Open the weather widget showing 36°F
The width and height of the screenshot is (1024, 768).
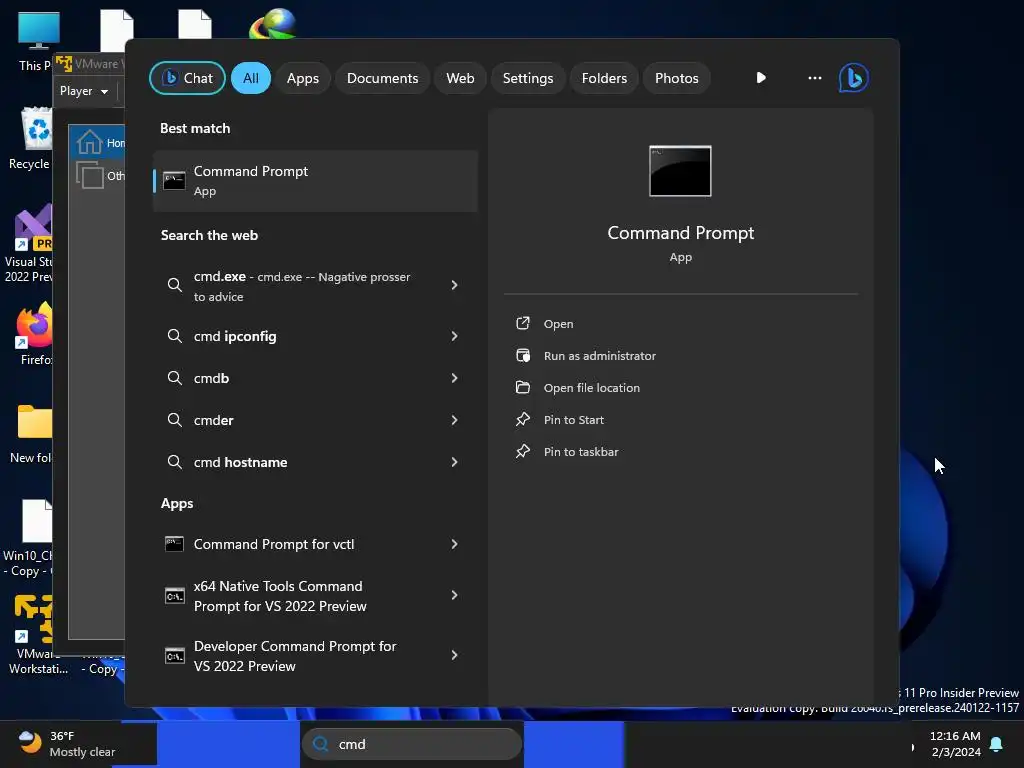[68, 744]
